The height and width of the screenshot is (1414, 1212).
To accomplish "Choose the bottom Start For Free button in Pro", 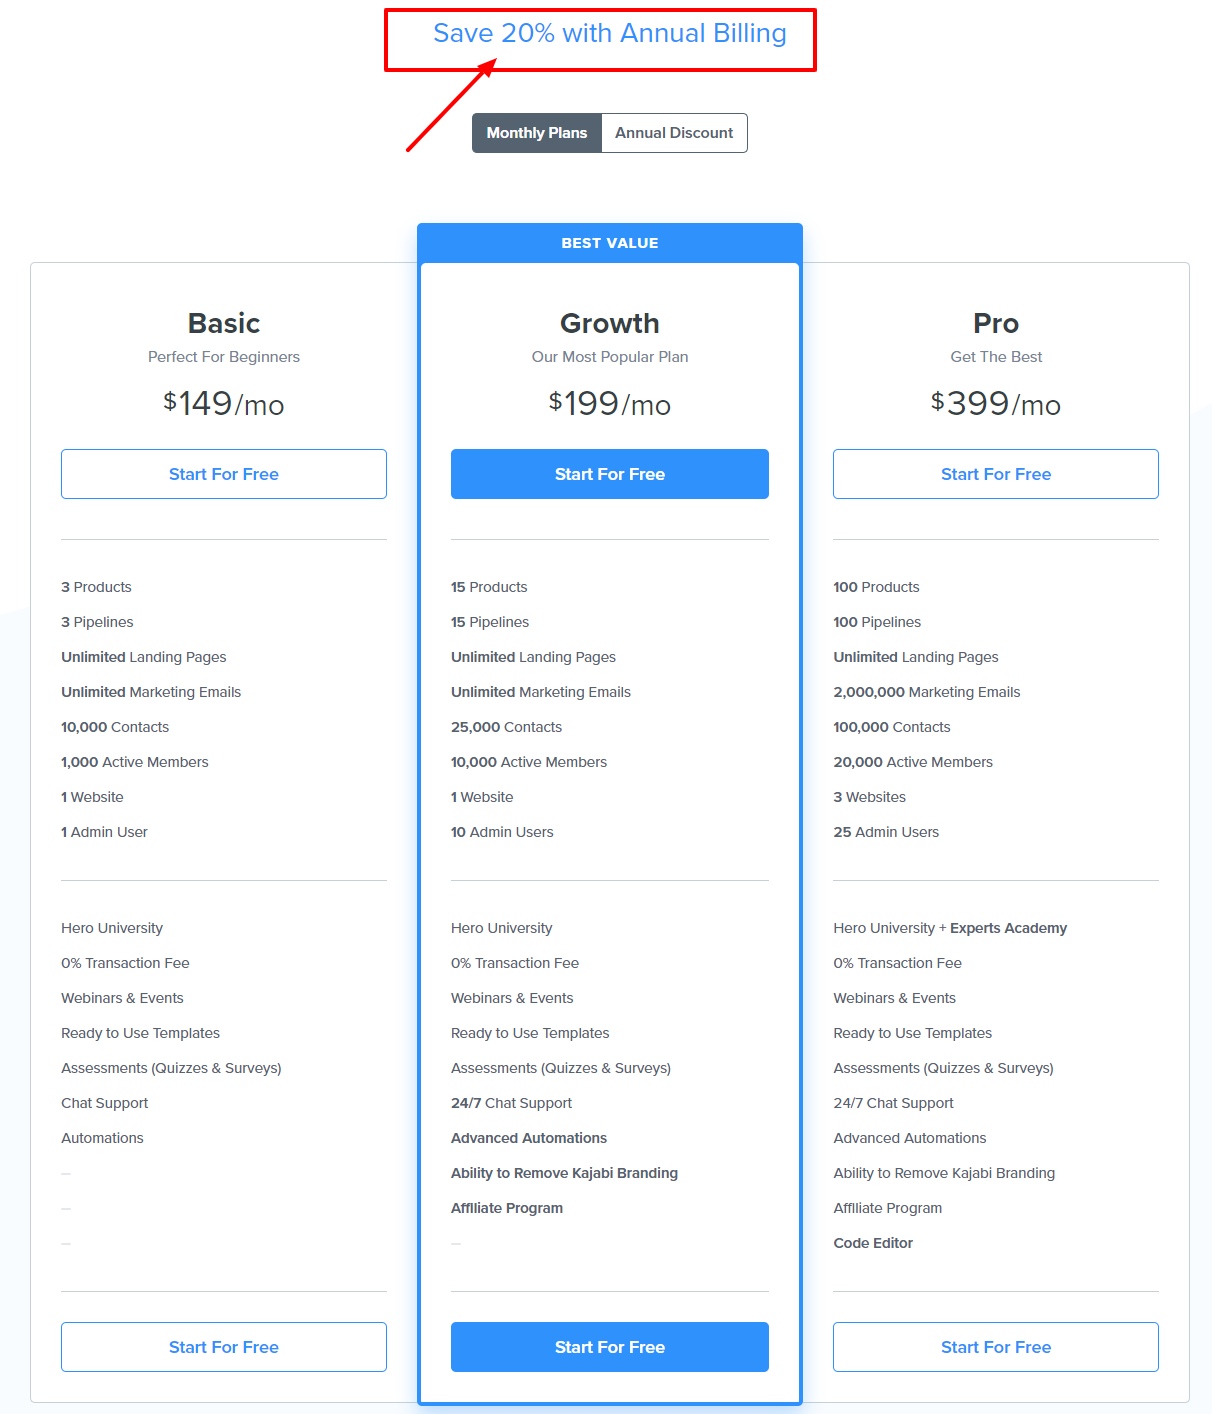I will pos(995,1347).
